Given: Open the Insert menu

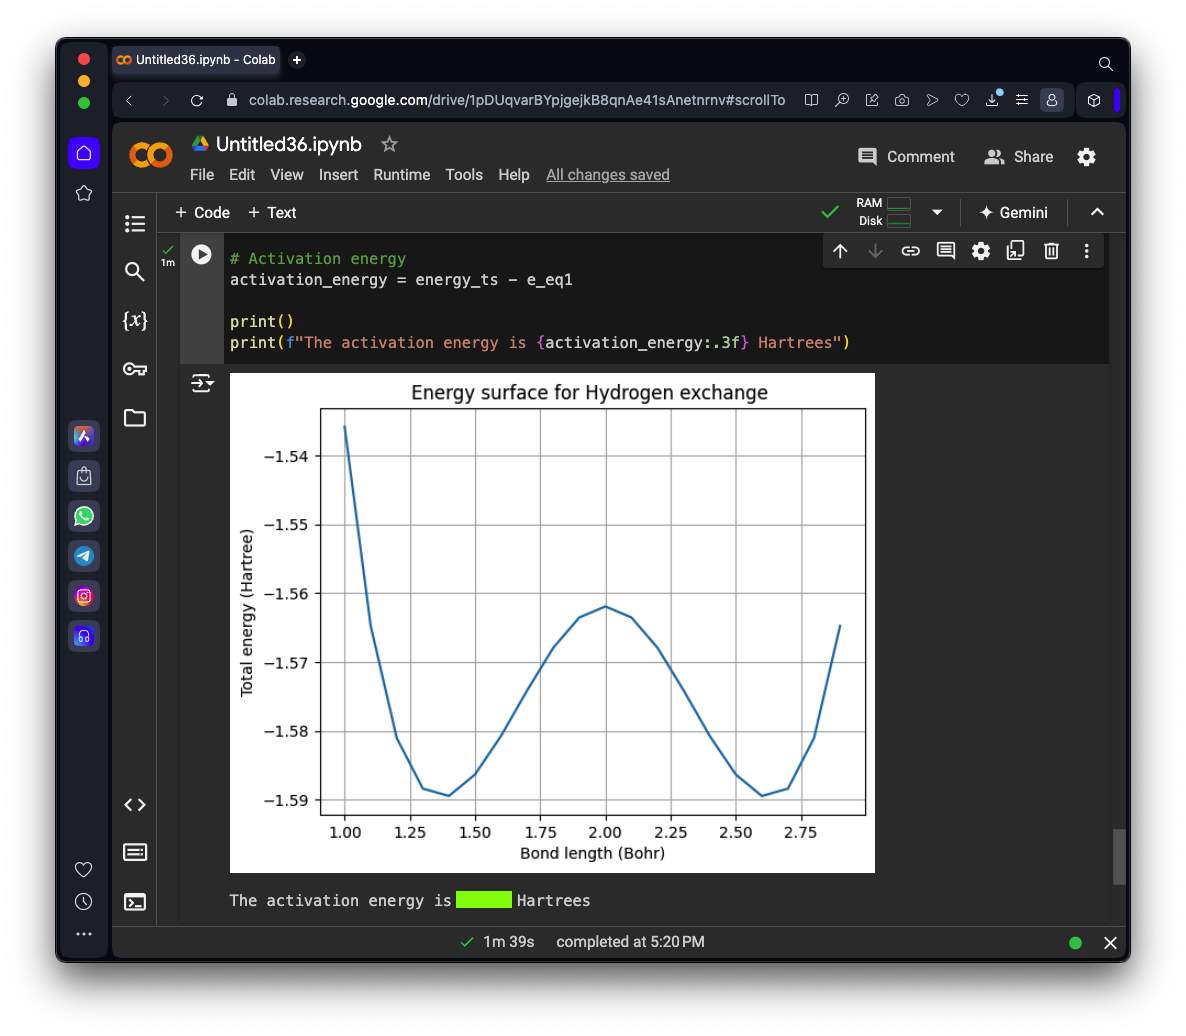Looking at the screenshot, I should point(338,175).
